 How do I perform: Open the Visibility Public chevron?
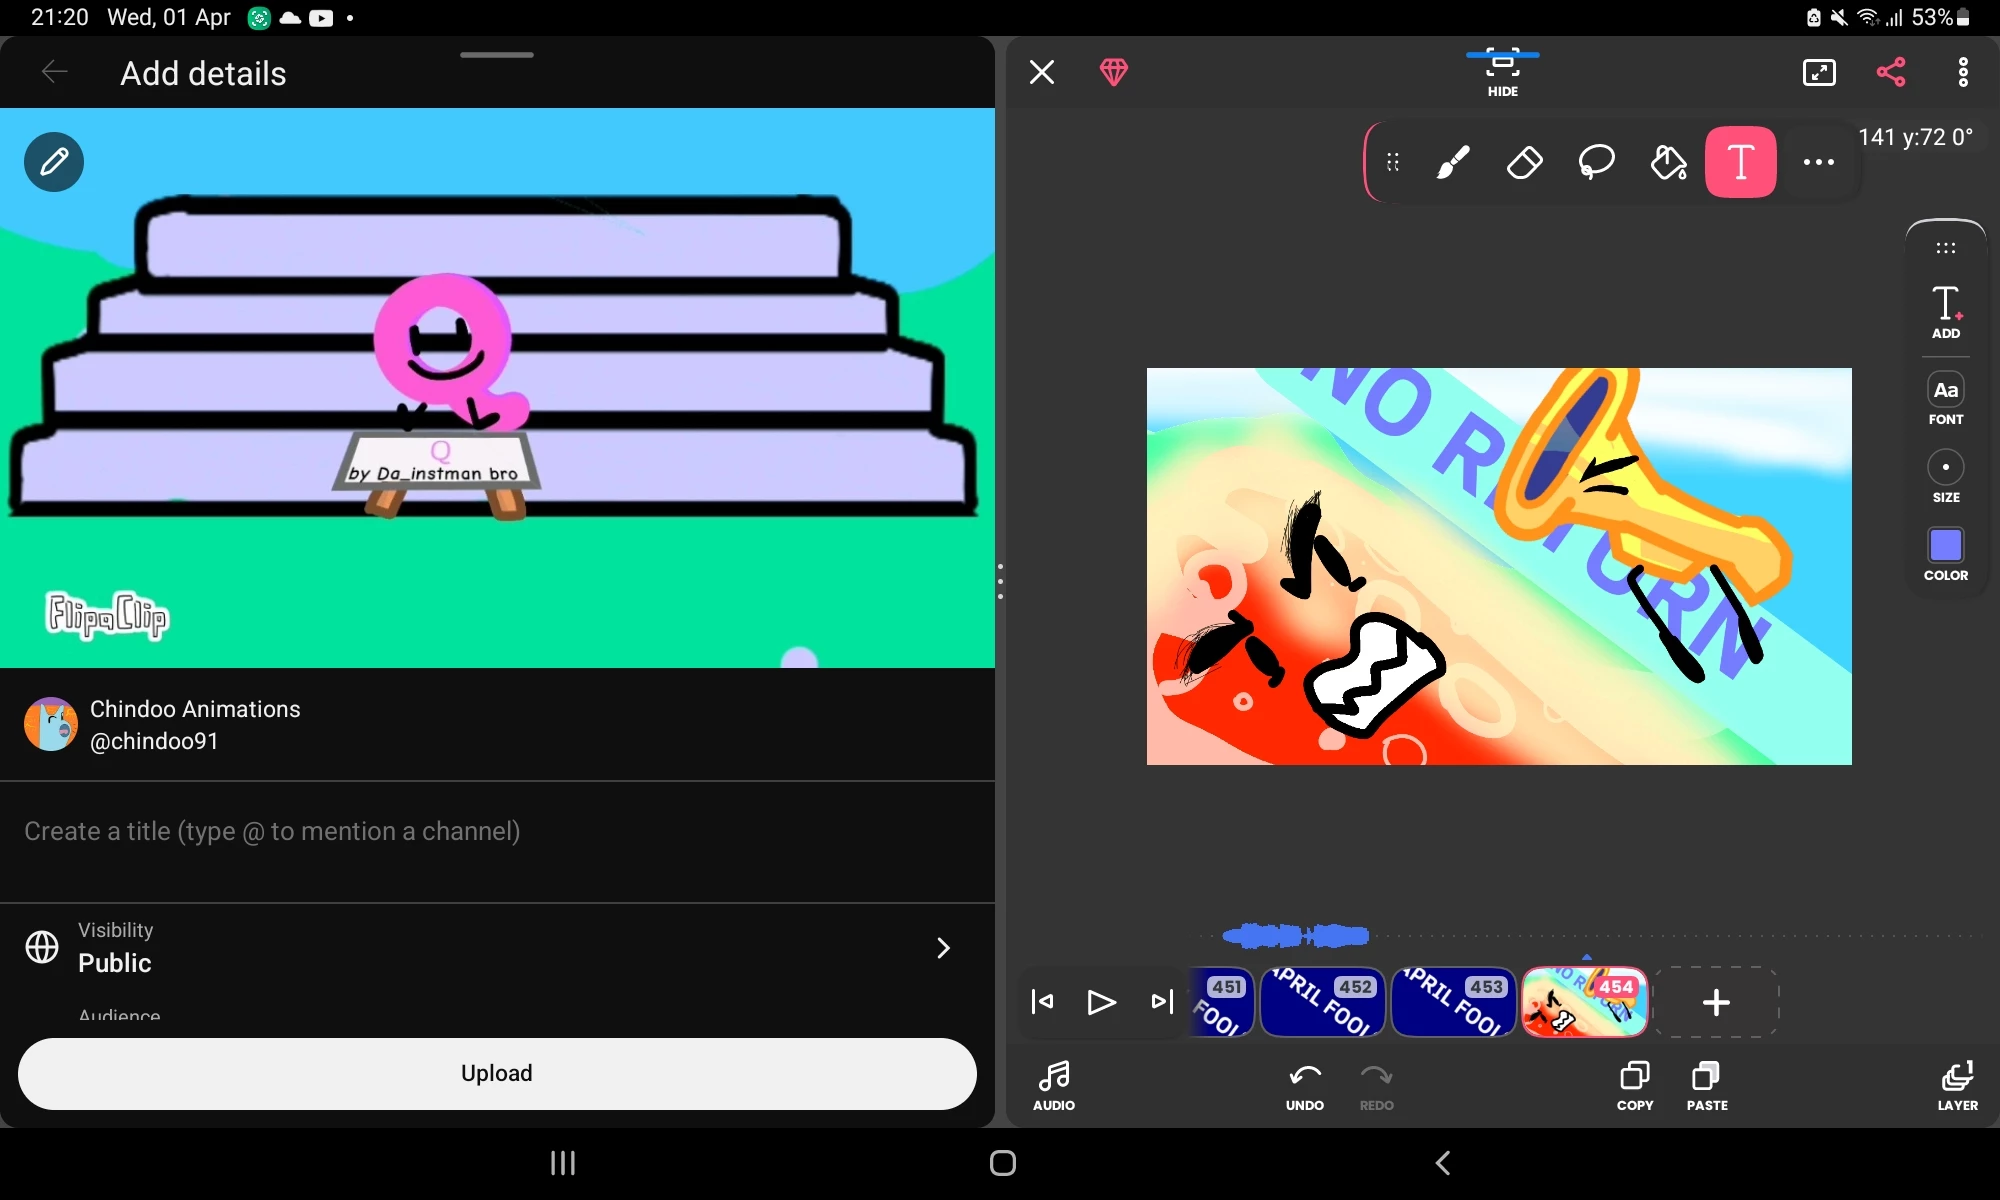[942, 948]
